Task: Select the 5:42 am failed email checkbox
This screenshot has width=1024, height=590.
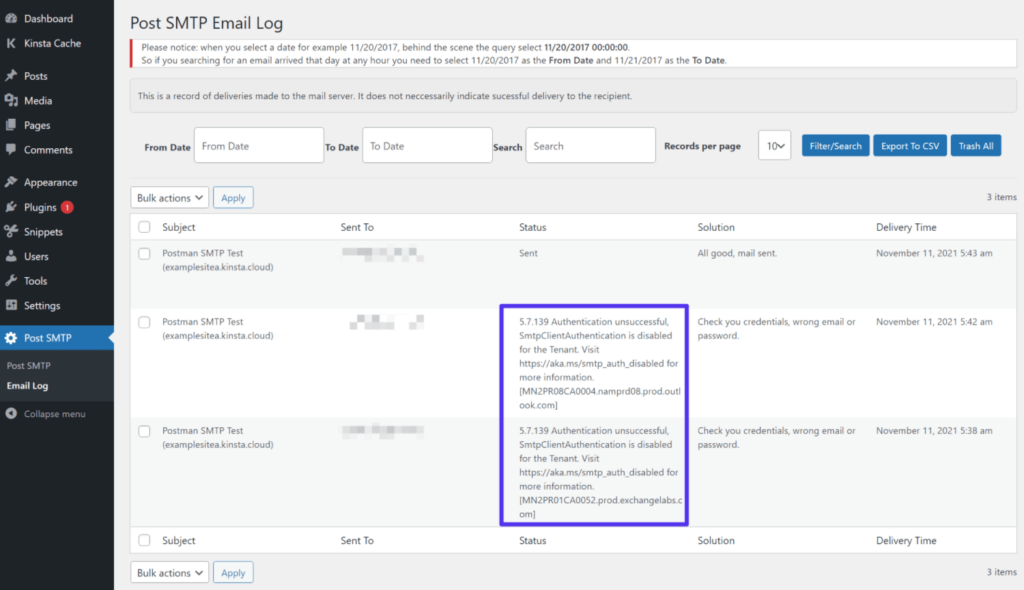Action: pyautogui.click(x=145, y=322)
